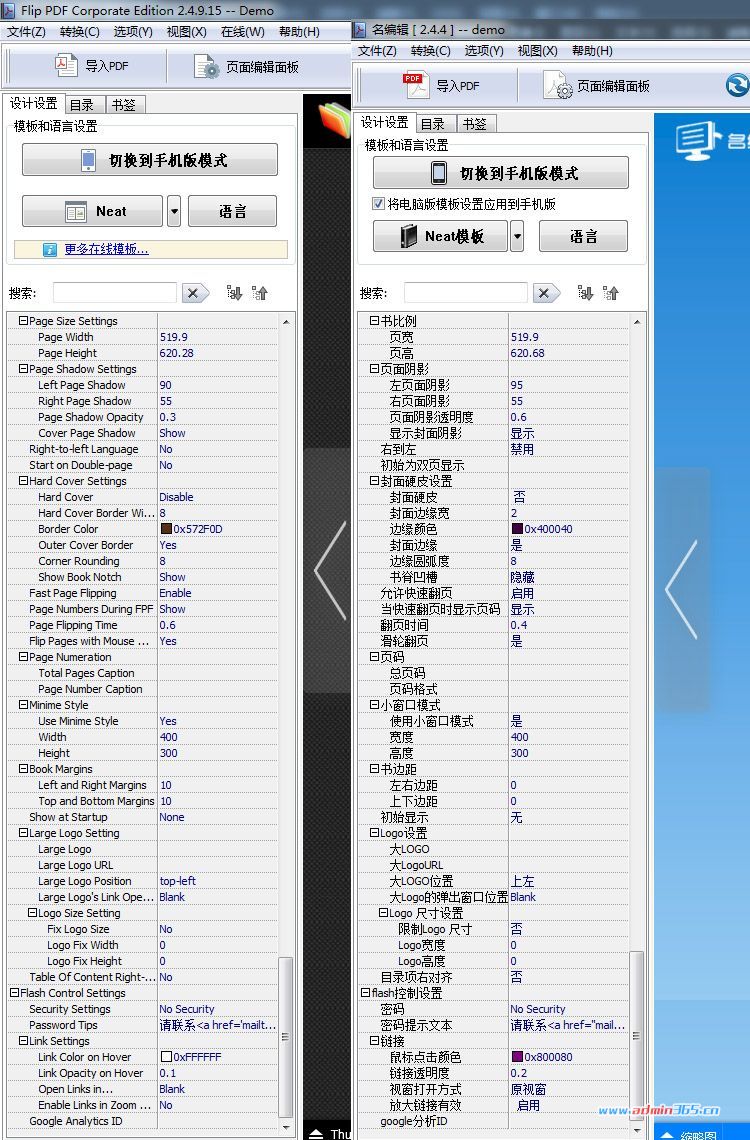Screen dimensions: 750x1140
Task: Clear search icon in Flip PDF window
Action: 194,293
